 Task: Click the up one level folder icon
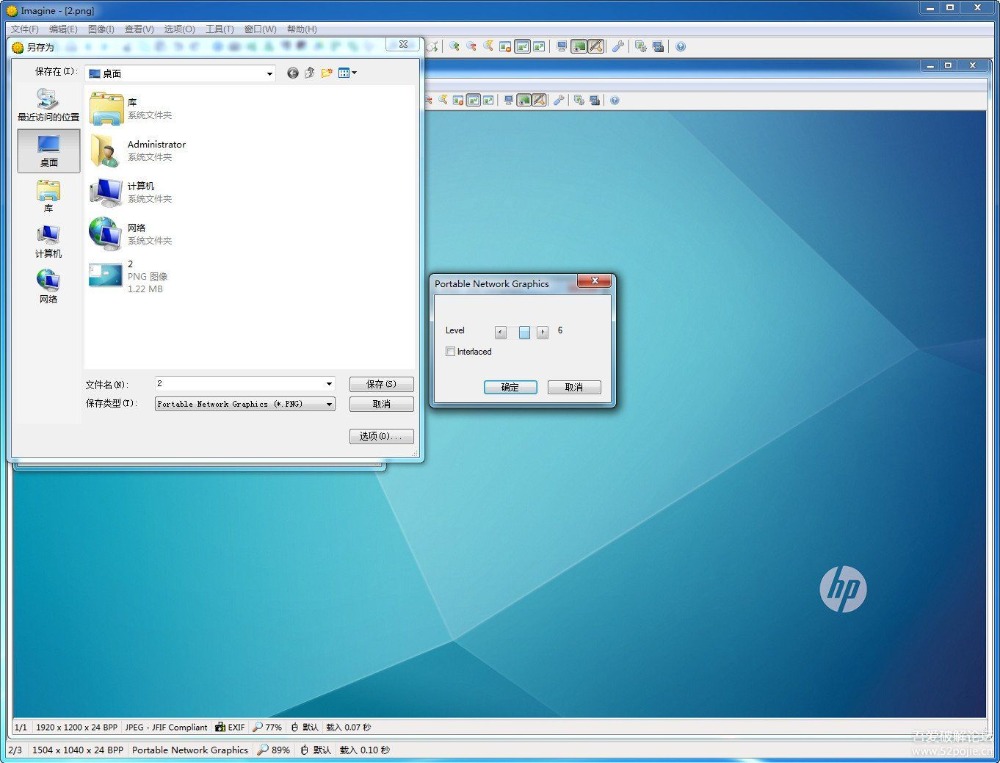(x=309, y=73)
